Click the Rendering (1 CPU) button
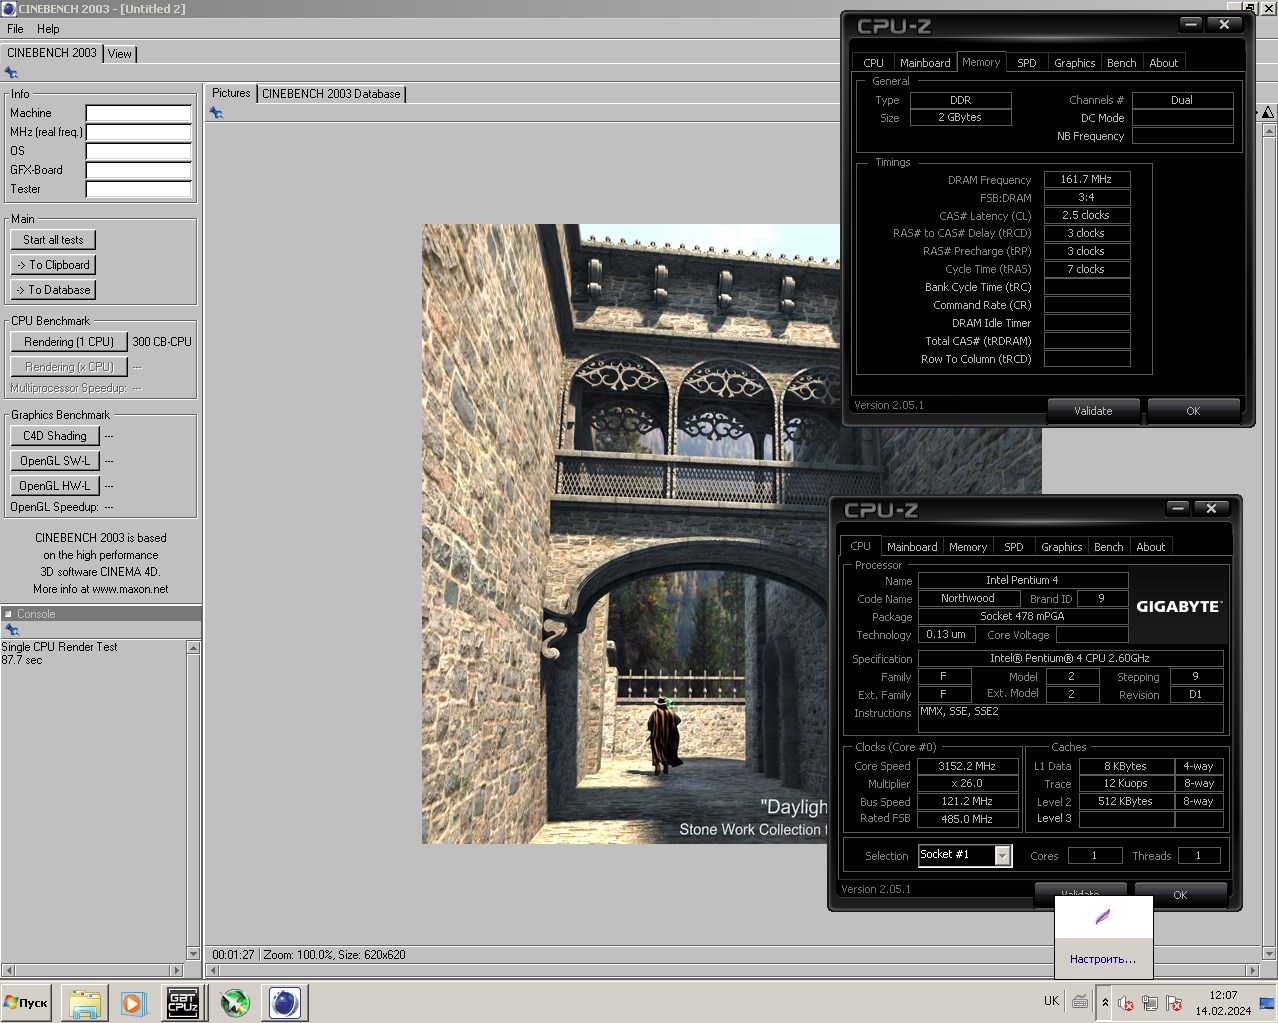This screenshot has width=1278, height=1023. point(69,342)
